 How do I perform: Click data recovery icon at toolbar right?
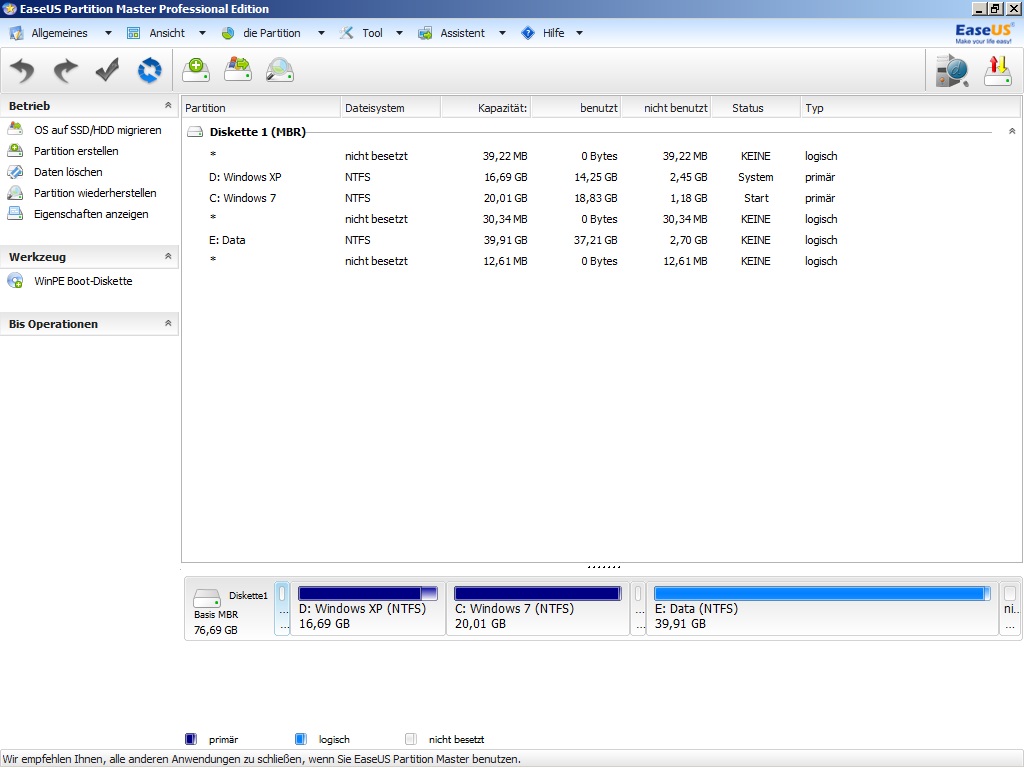pos(952,71)
